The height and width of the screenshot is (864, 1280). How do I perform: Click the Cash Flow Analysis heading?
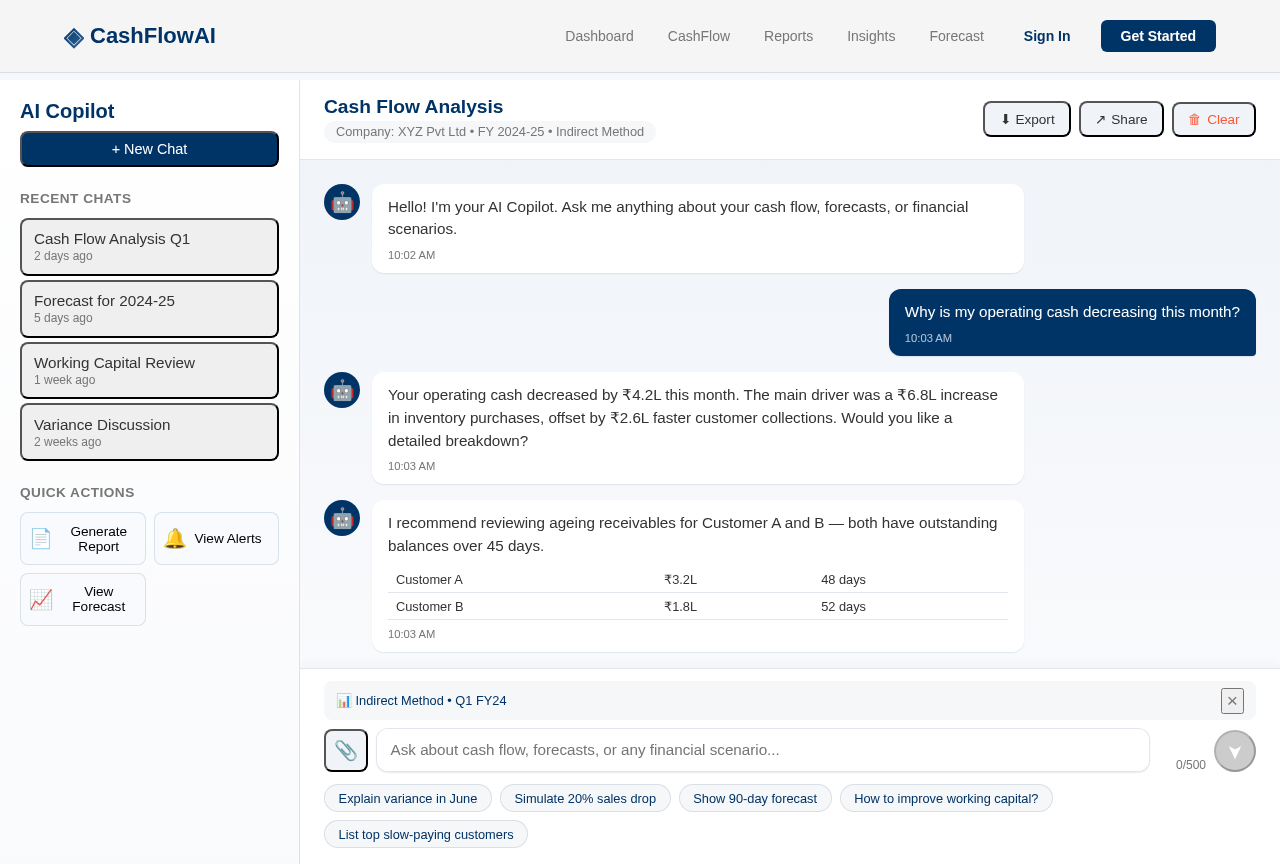(413, 107)
